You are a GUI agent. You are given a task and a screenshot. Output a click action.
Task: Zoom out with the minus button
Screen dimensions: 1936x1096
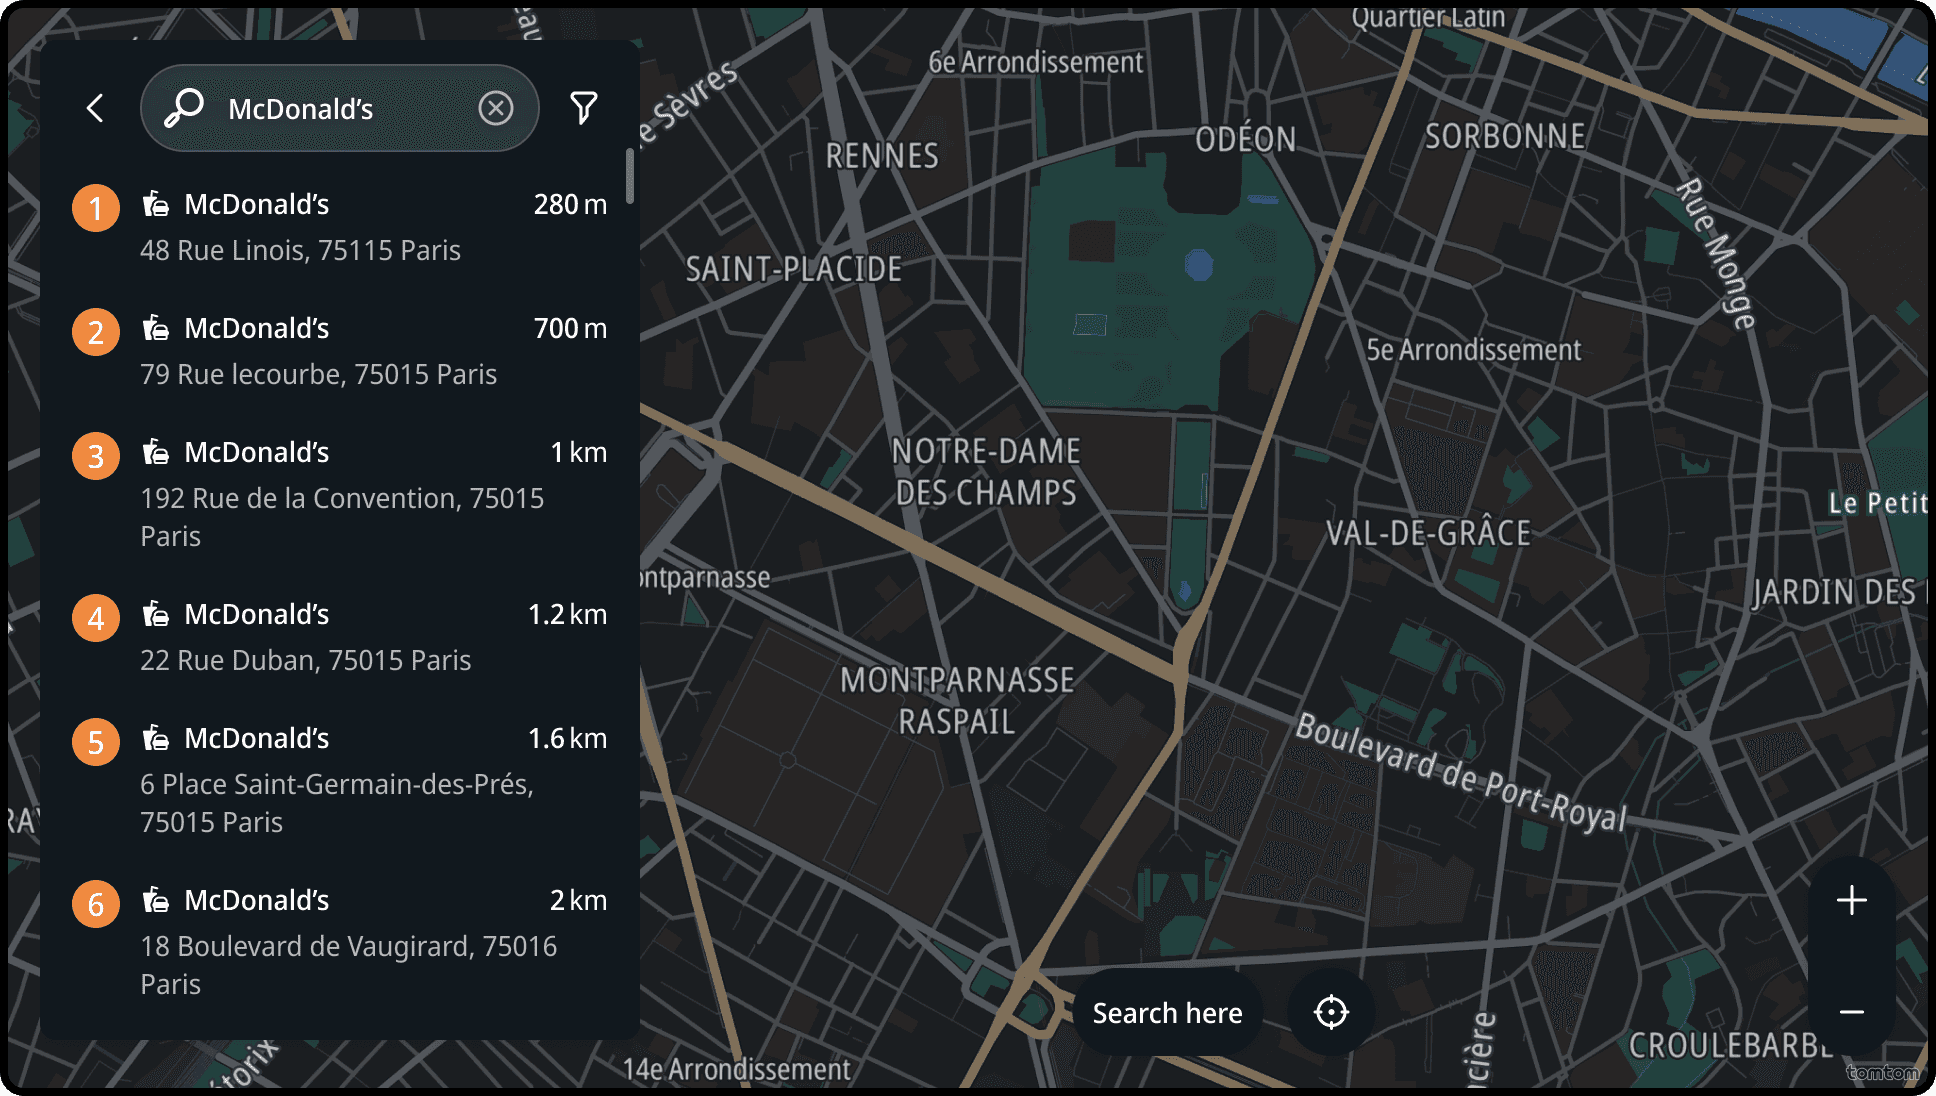[x=1851, y=1012]
